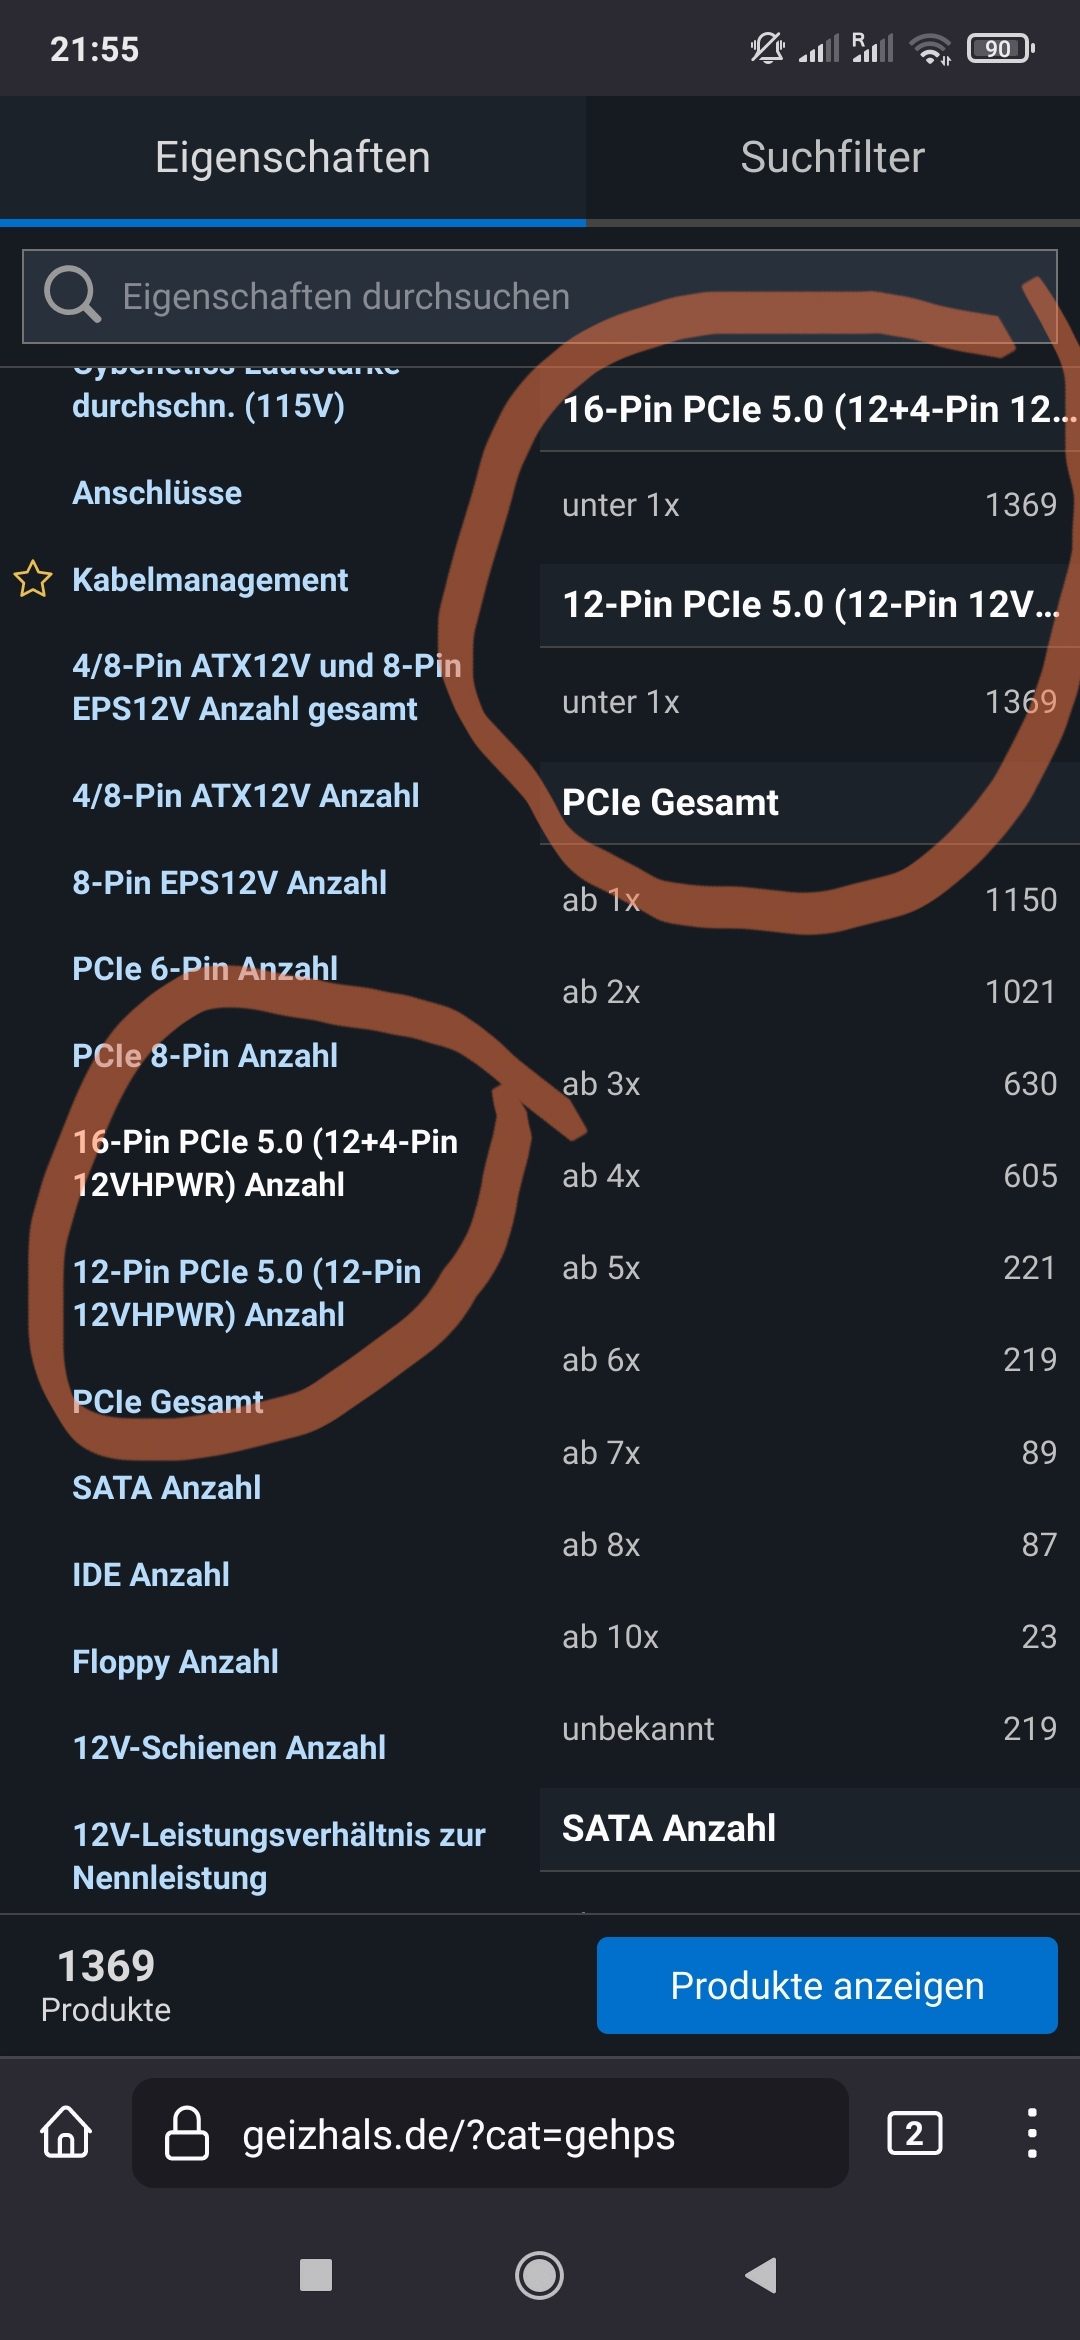1080x2340 pixels.
Task: Focus the Eigenschaften durchsuchen search field
Action: point(560,297)
